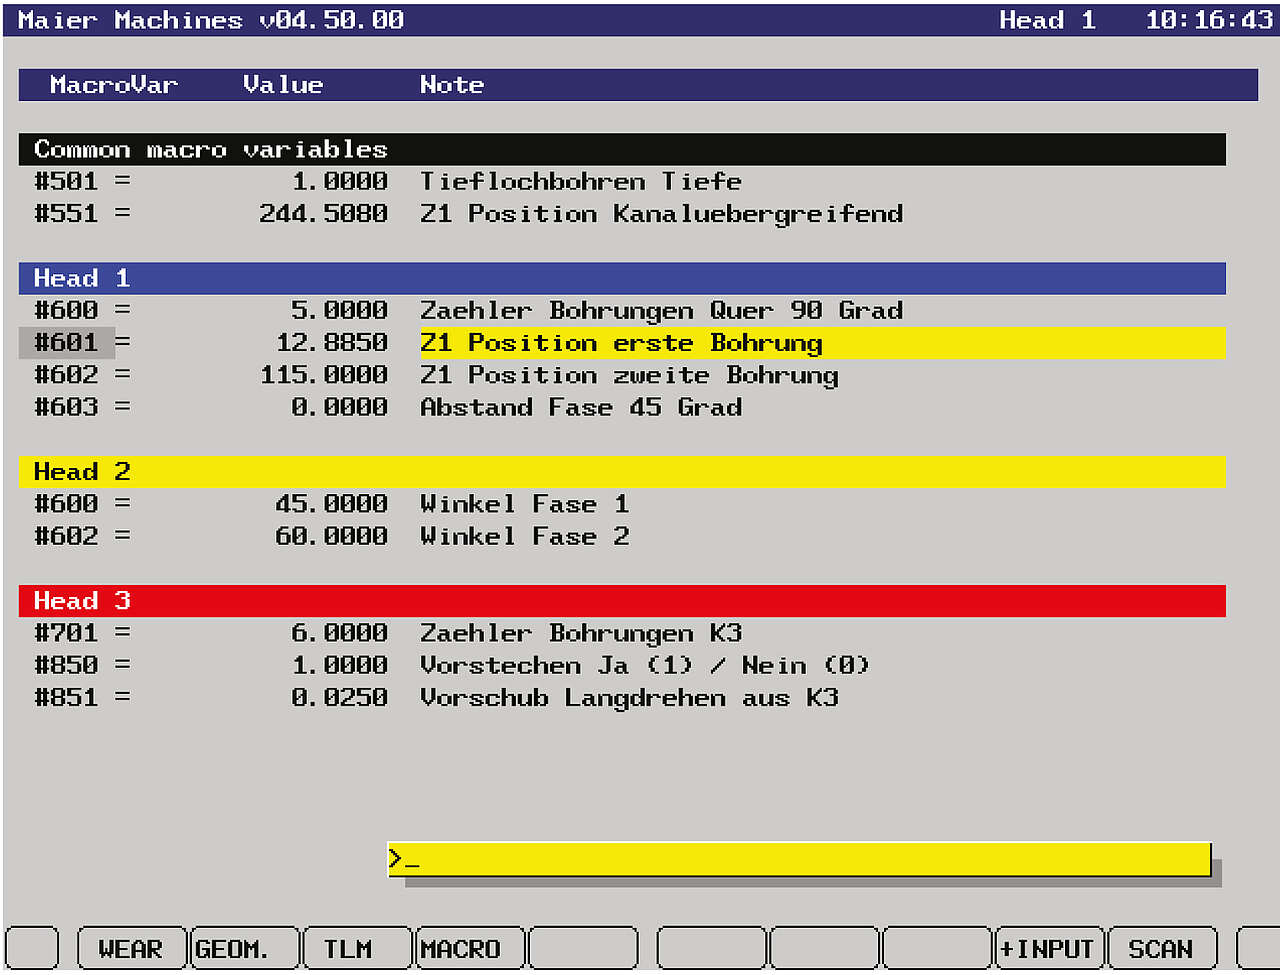Image resolution: width=1280 pixels, height=975 pixels.
Task: Select variable #551 value 244.5080
Action: point(323,214)
